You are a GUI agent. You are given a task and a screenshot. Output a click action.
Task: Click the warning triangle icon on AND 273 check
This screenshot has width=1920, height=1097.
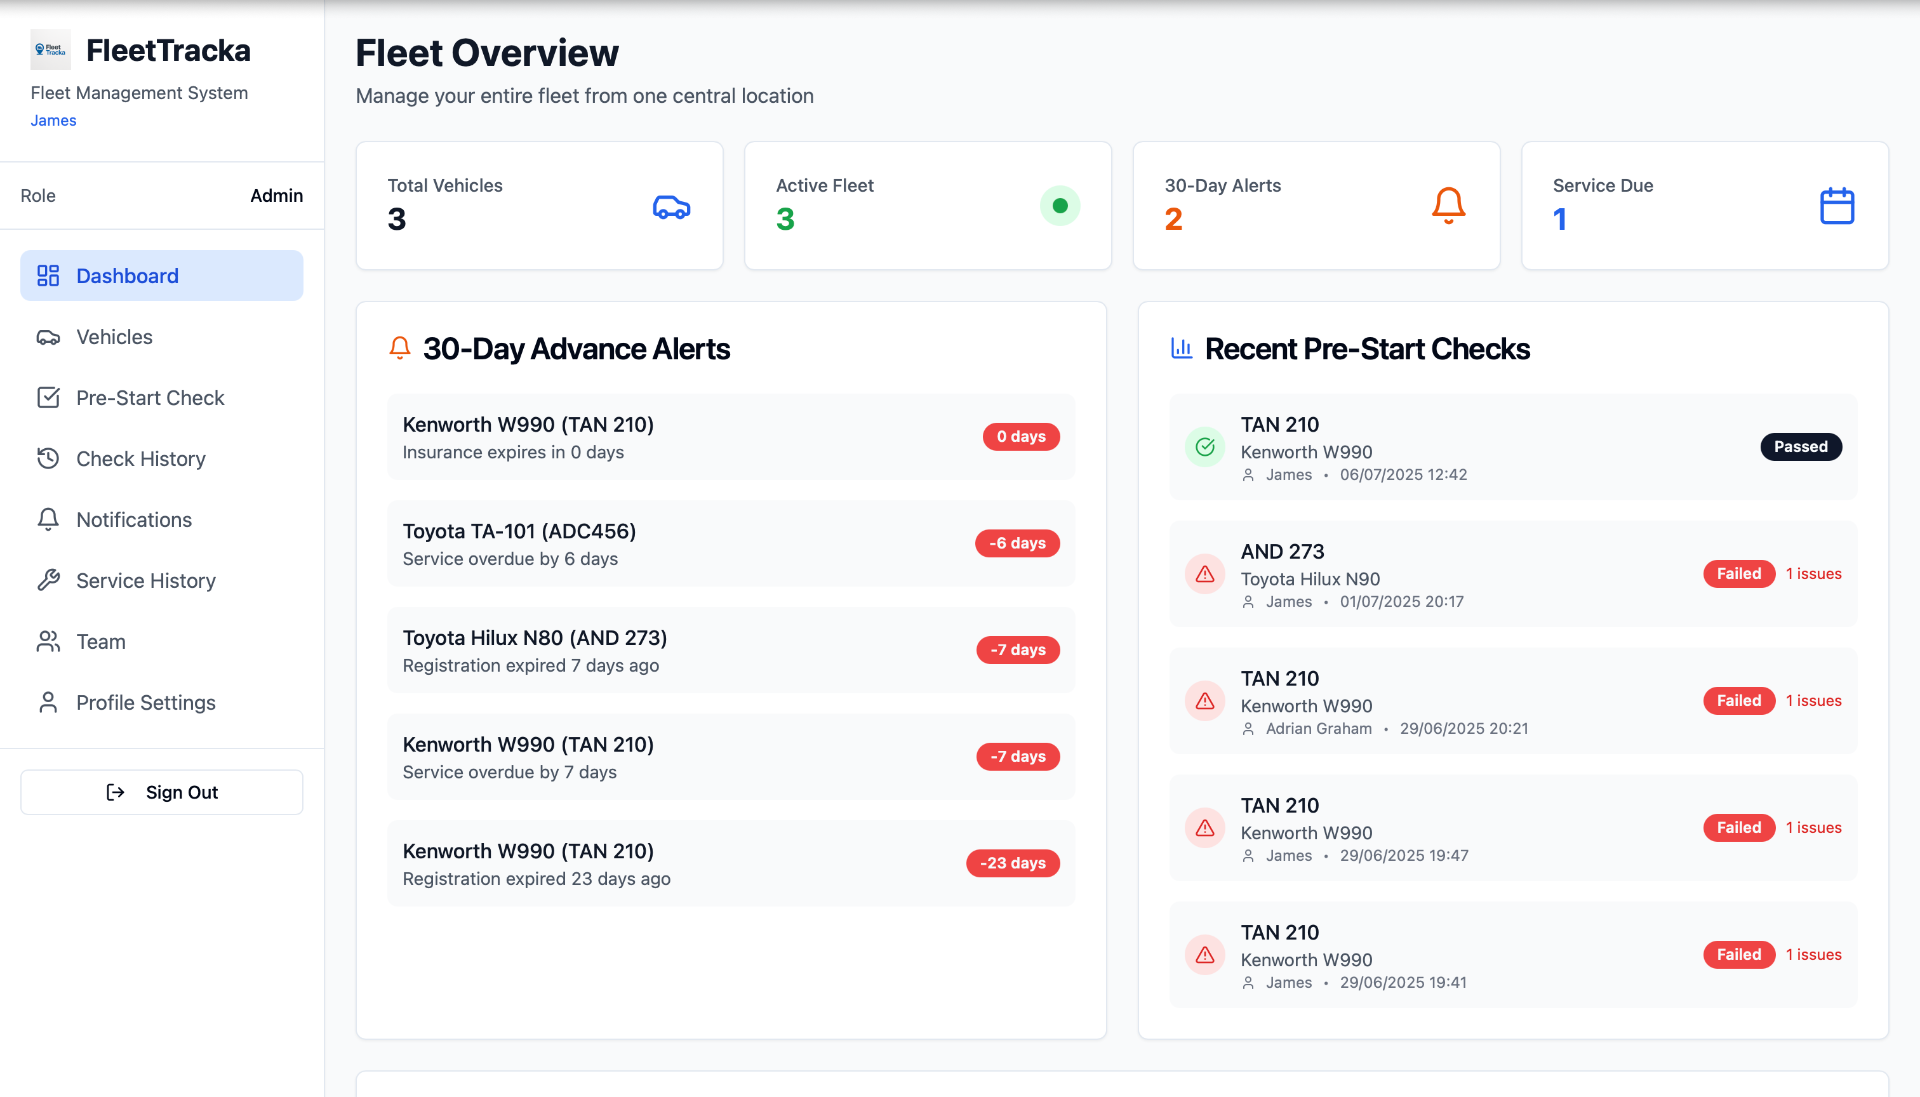tap(1205, 574)
